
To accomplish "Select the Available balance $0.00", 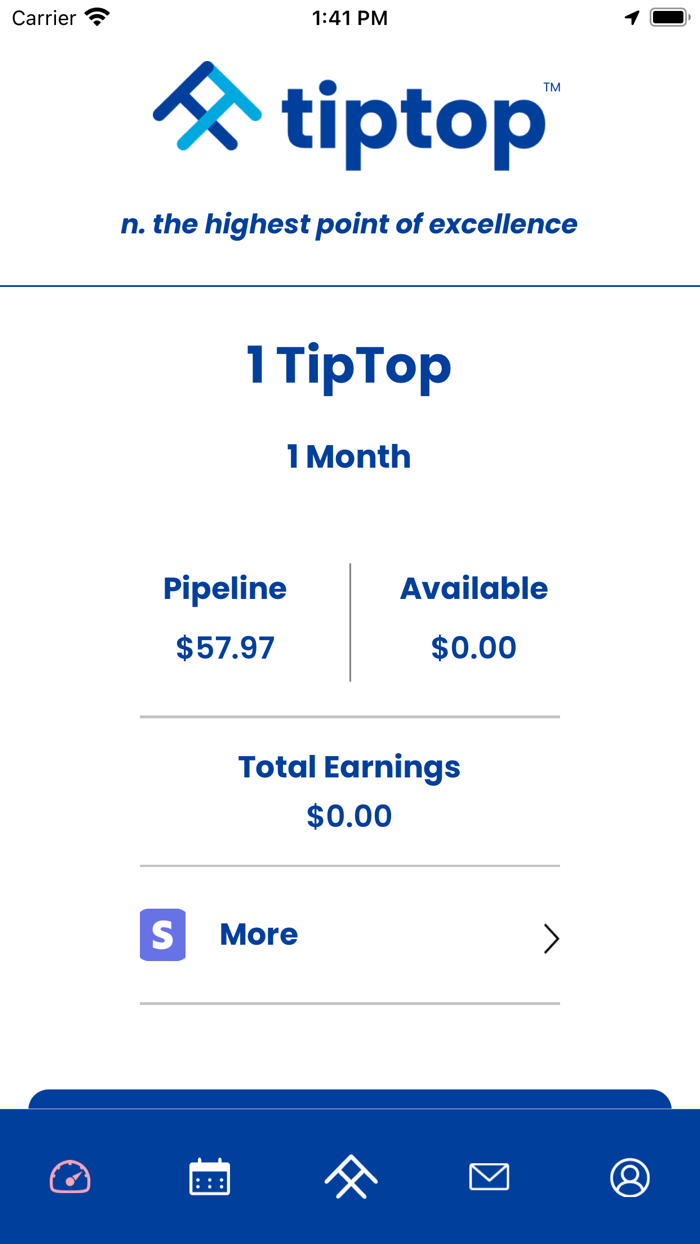I will (474, 648).
